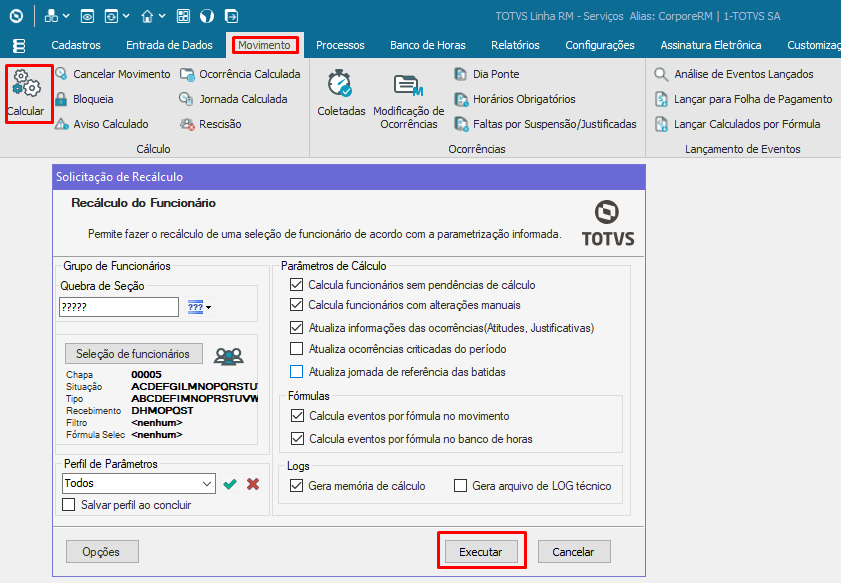Click the Tipo value ABCDEFIMNOPRSTUVW
Screen dimensions: 841x583
194,398
